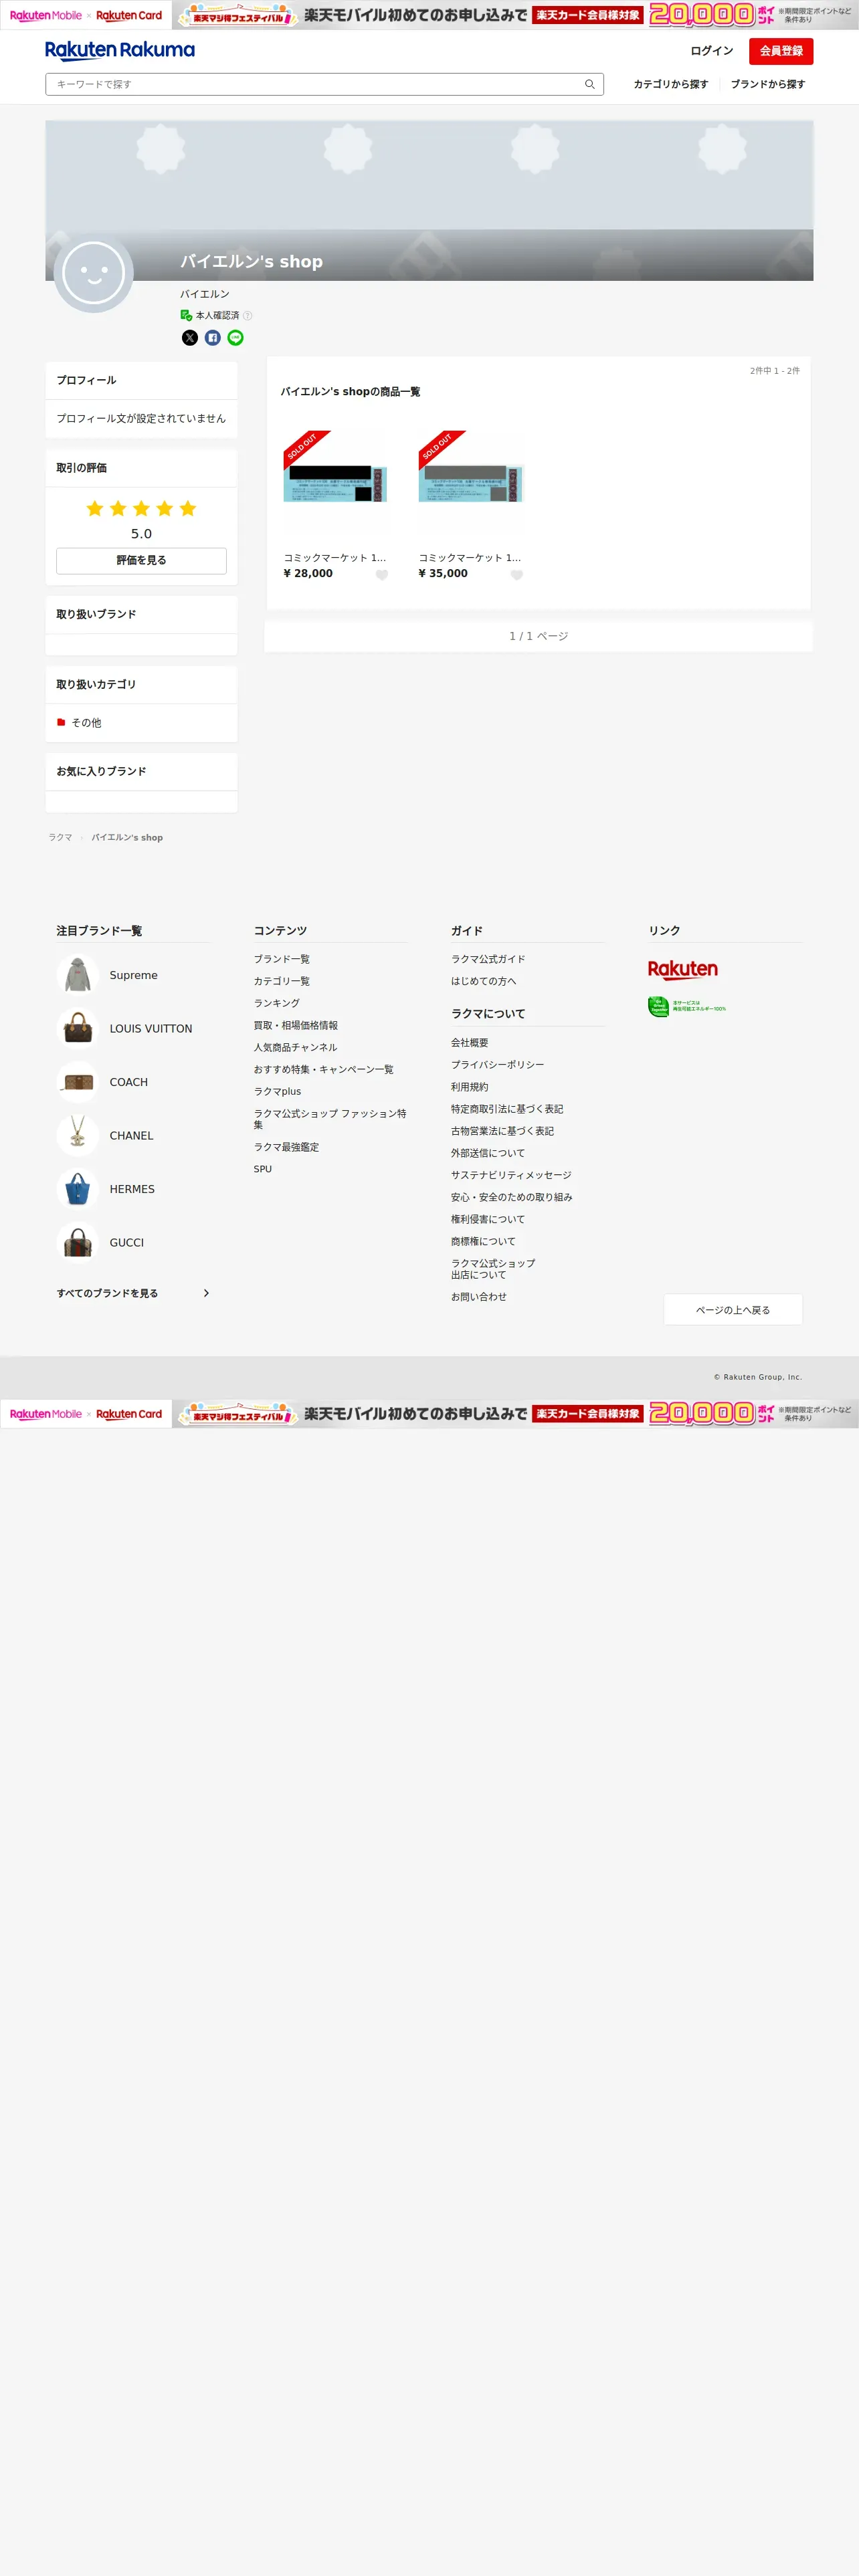Click the shop profile avatar
The image size is (859, 2576).
pos(93,273)
